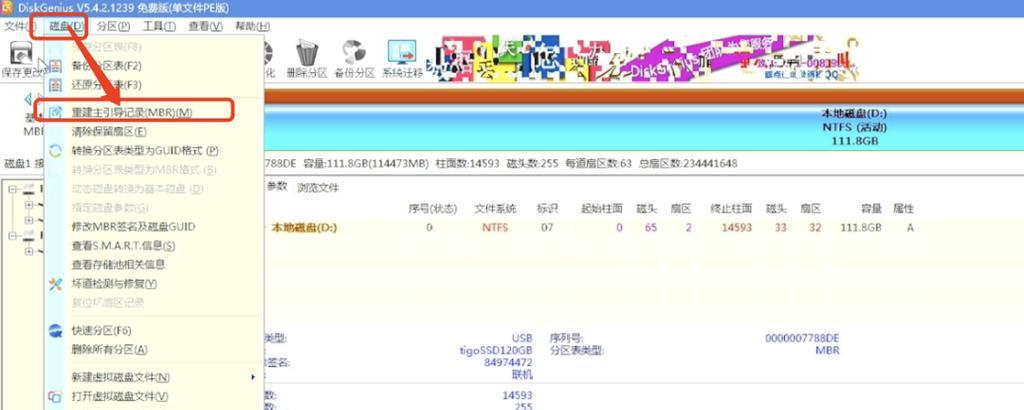Click the NTFS cell in partition row
Image resolution: width=1024 pixels, height=410 pixels.
[x=495, y=228]
